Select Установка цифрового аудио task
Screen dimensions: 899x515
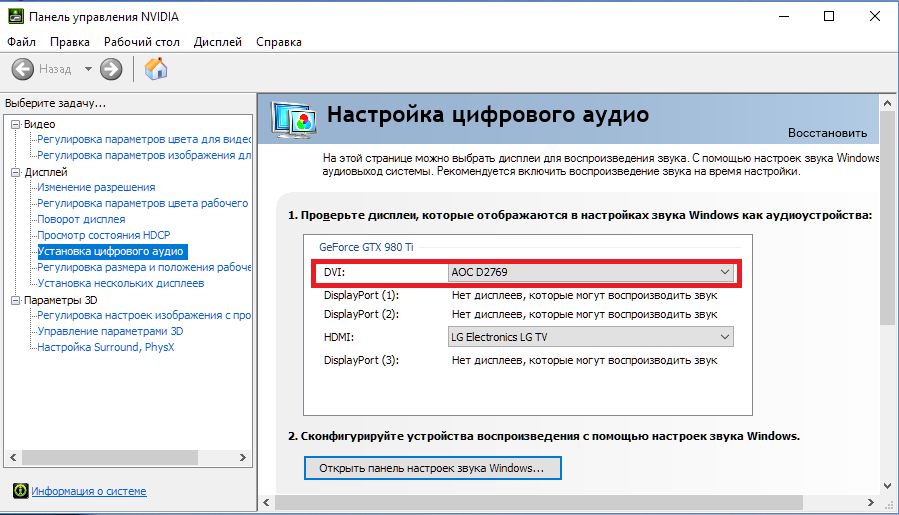coord(112,251)
